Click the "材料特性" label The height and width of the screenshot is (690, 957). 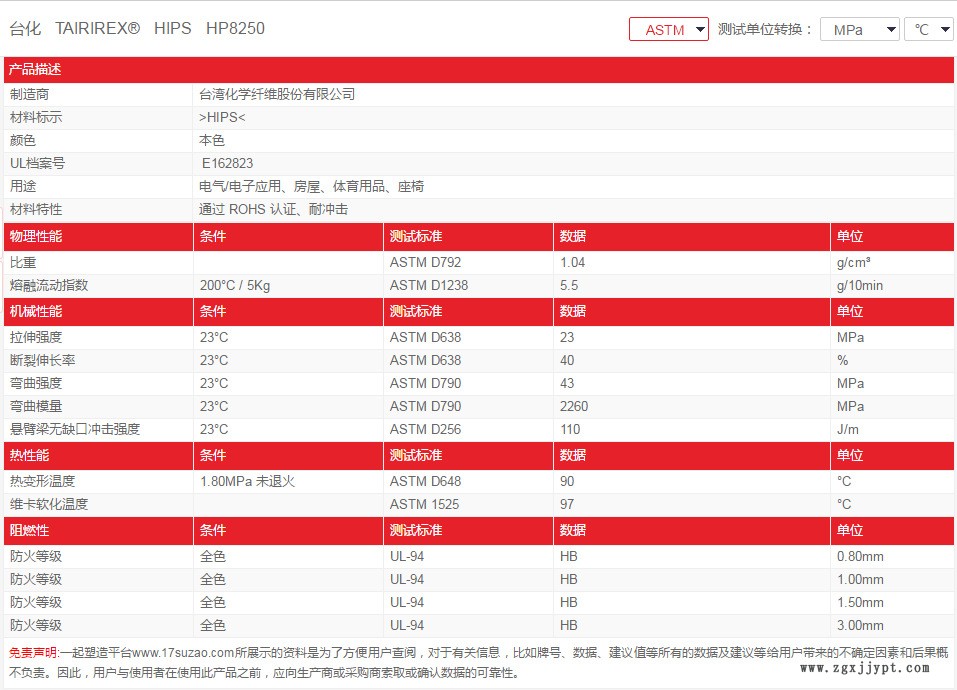pyautogui.click(x=36, y=209)
